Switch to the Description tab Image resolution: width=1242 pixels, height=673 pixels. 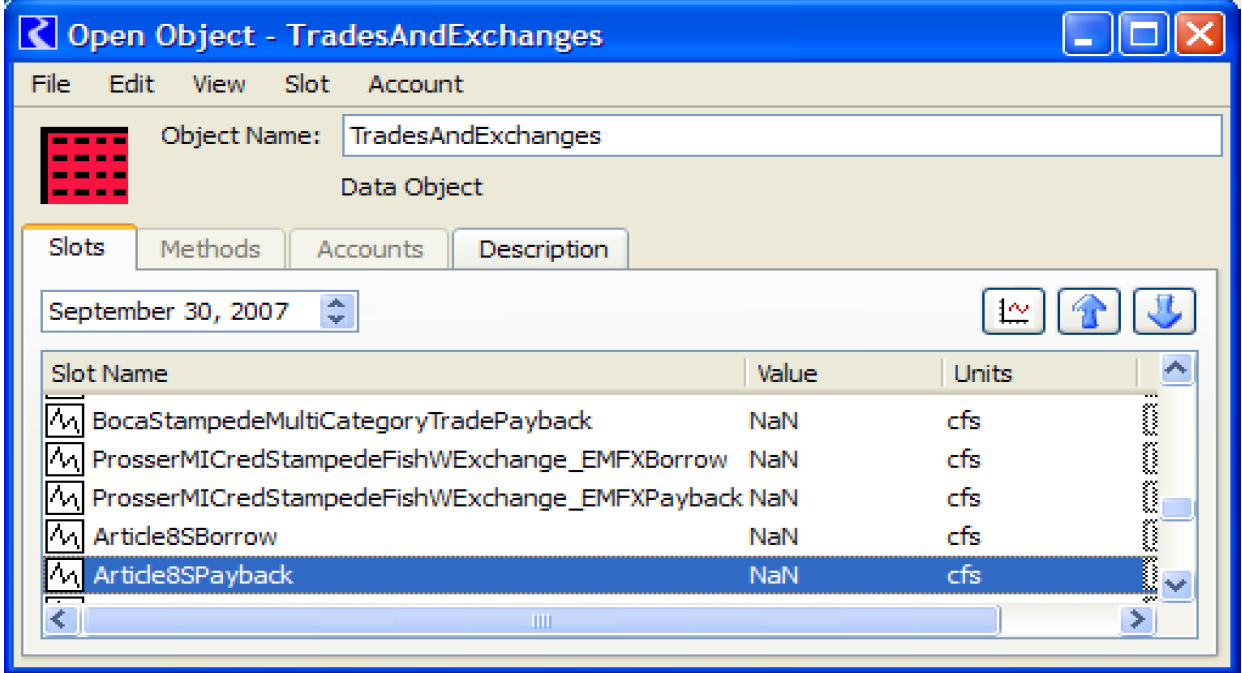point(542,249)
